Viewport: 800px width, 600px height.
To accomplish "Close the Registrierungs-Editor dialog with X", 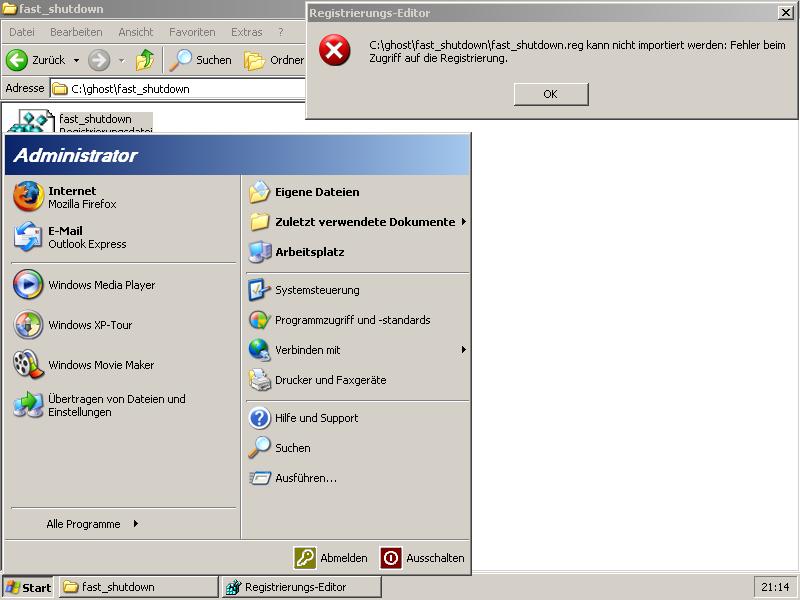I will 785,13.
